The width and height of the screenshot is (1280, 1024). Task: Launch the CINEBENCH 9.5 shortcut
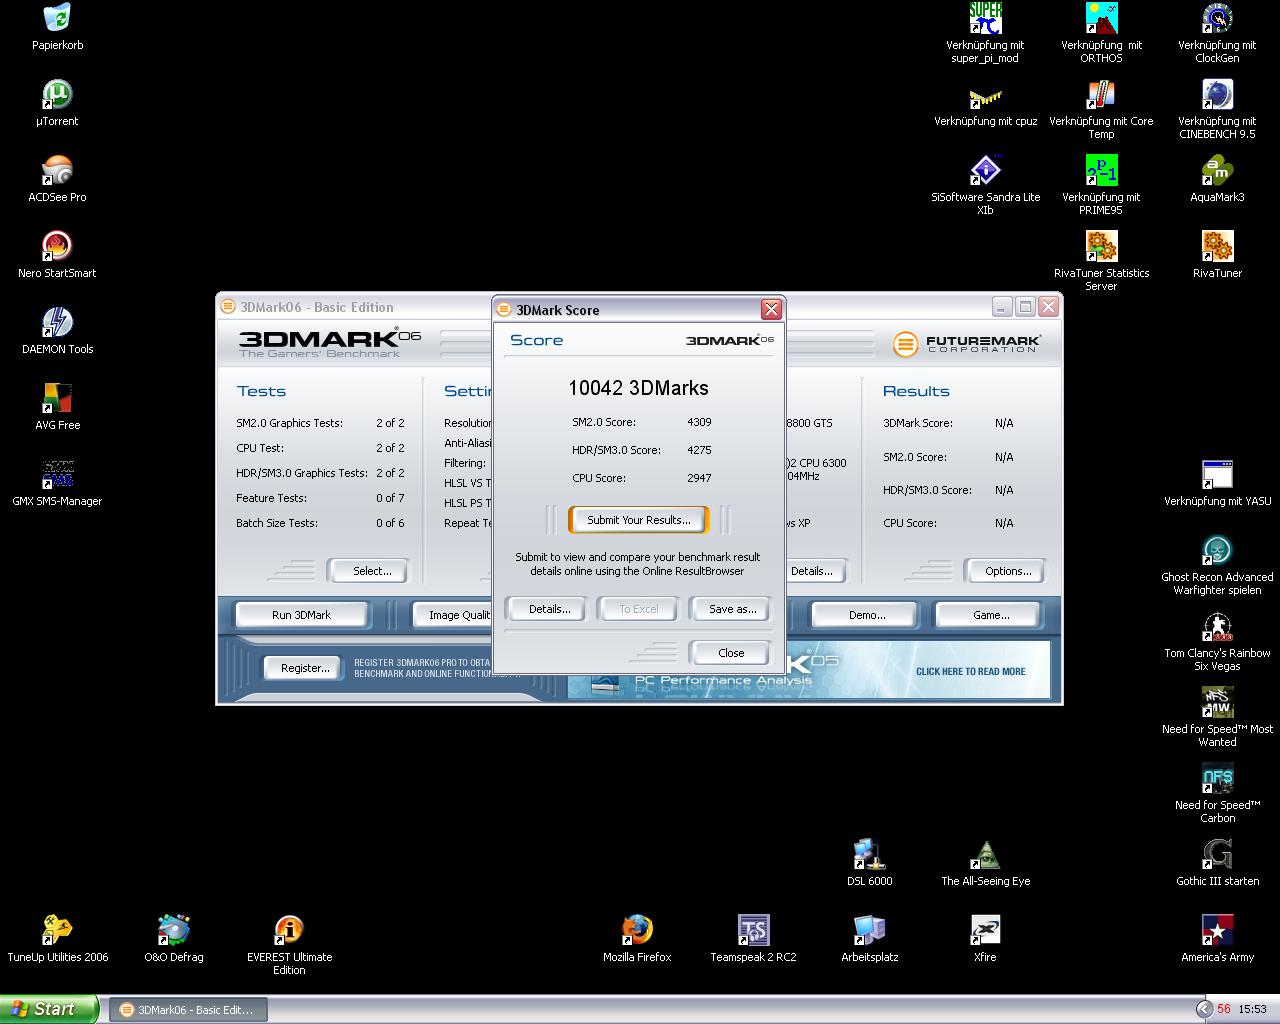coord(1217,95)
